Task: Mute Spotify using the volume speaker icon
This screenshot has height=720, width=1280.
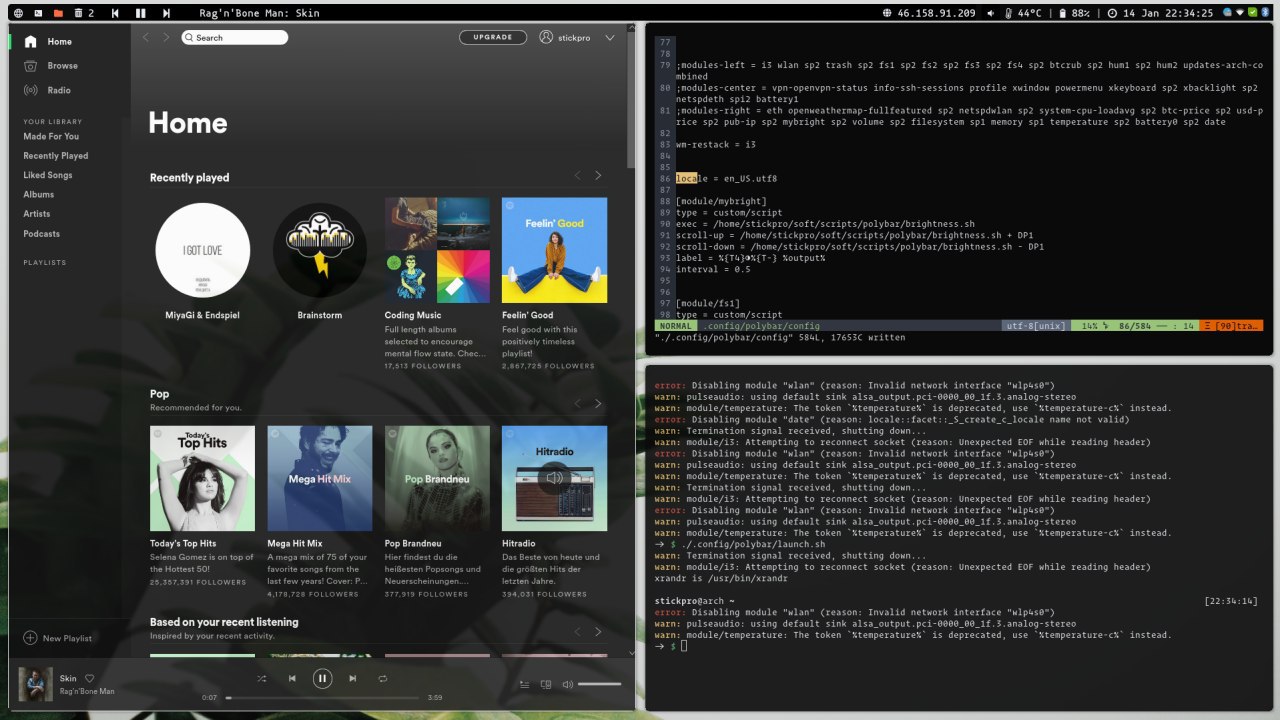Action: point(567,684)
